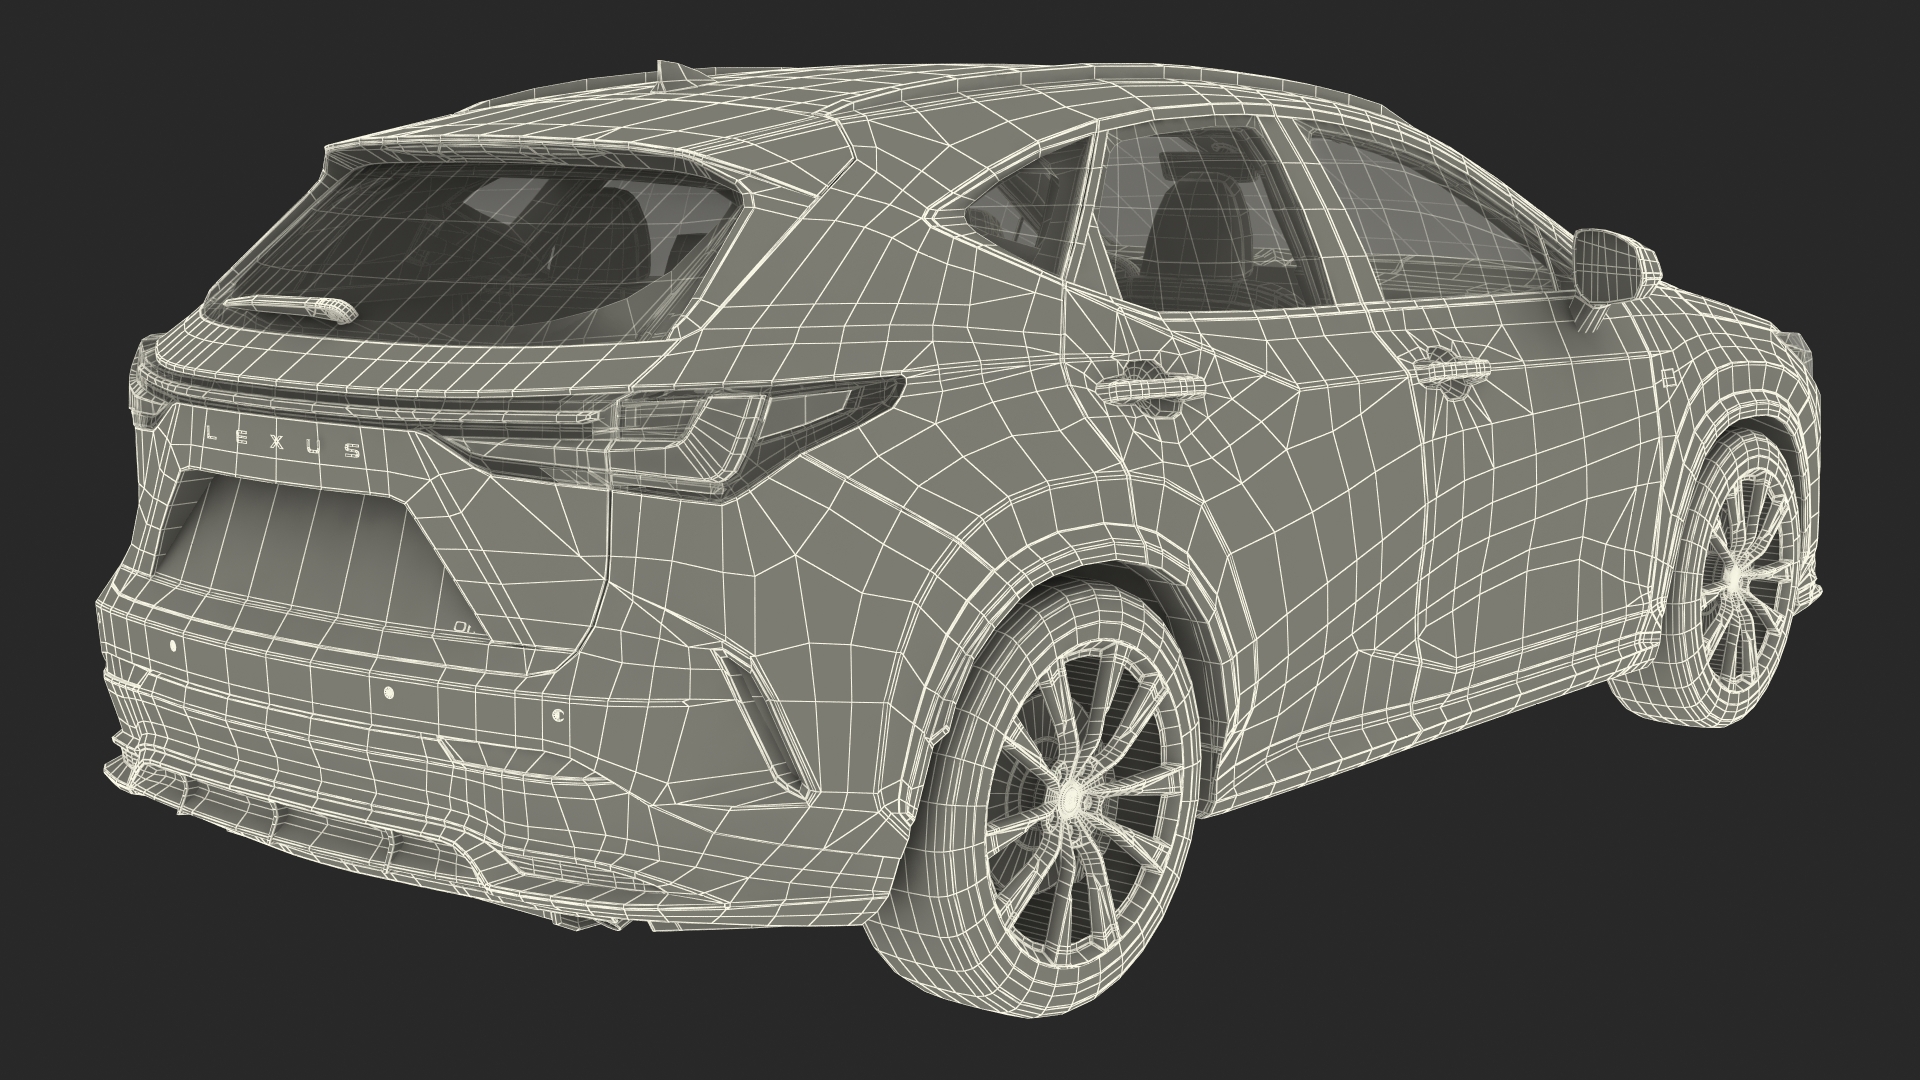Click the center rear bumper parking sensor
1920x1080 pixels.
(389, 693)
